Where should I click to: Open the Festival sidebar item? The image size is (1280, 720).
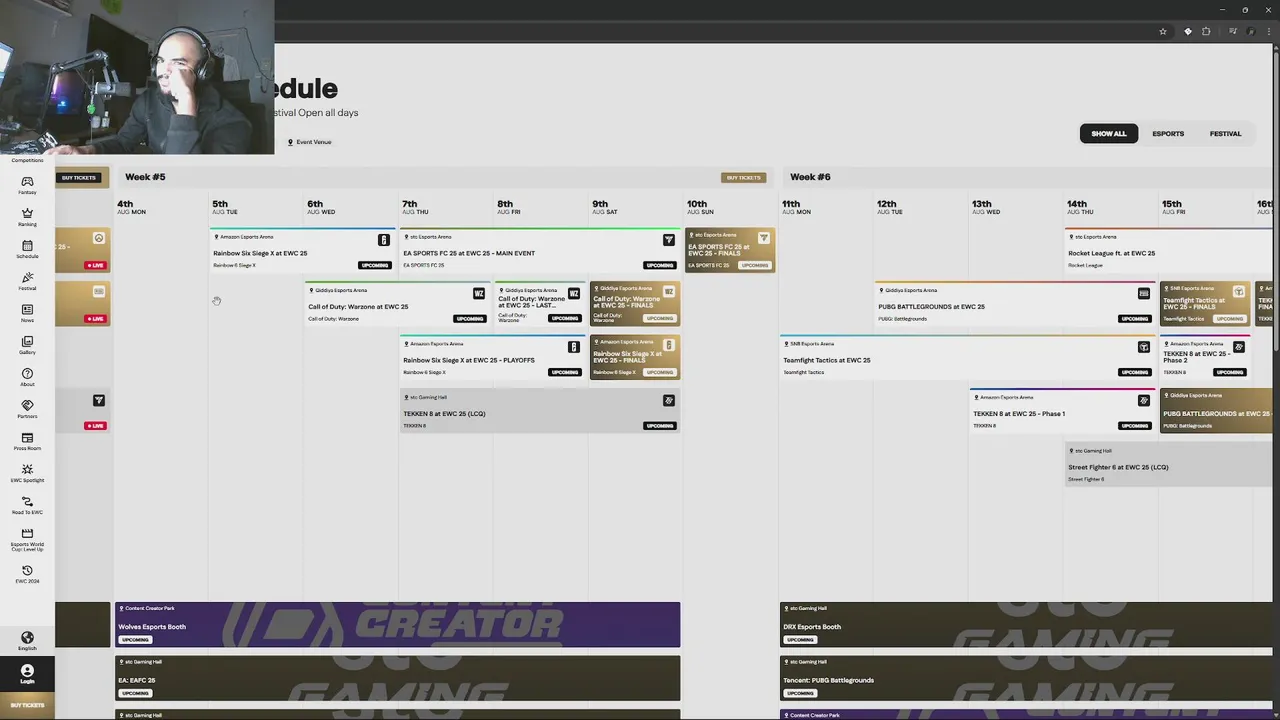[x=27, y=281]
